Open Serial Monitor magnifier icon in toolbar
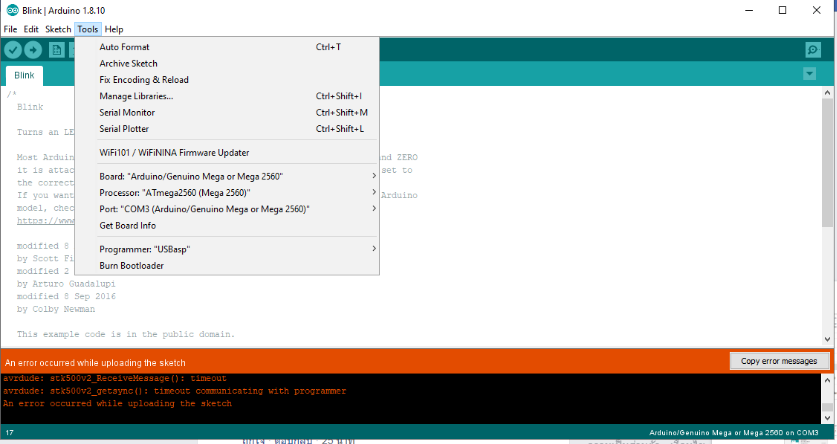The width and height of the screenshot is (837, 444). [x=812, y=50]
